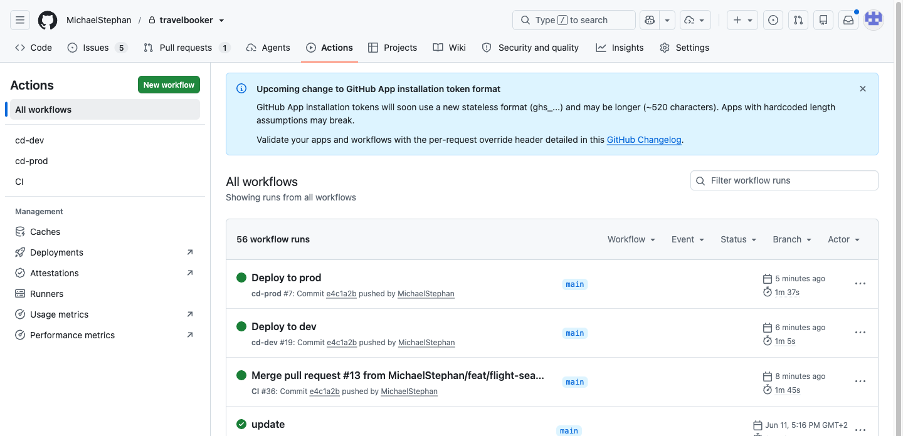Expand the Workflow filter dropdown
The height and width of the screenshot is (436, 904).
[631, 239]
